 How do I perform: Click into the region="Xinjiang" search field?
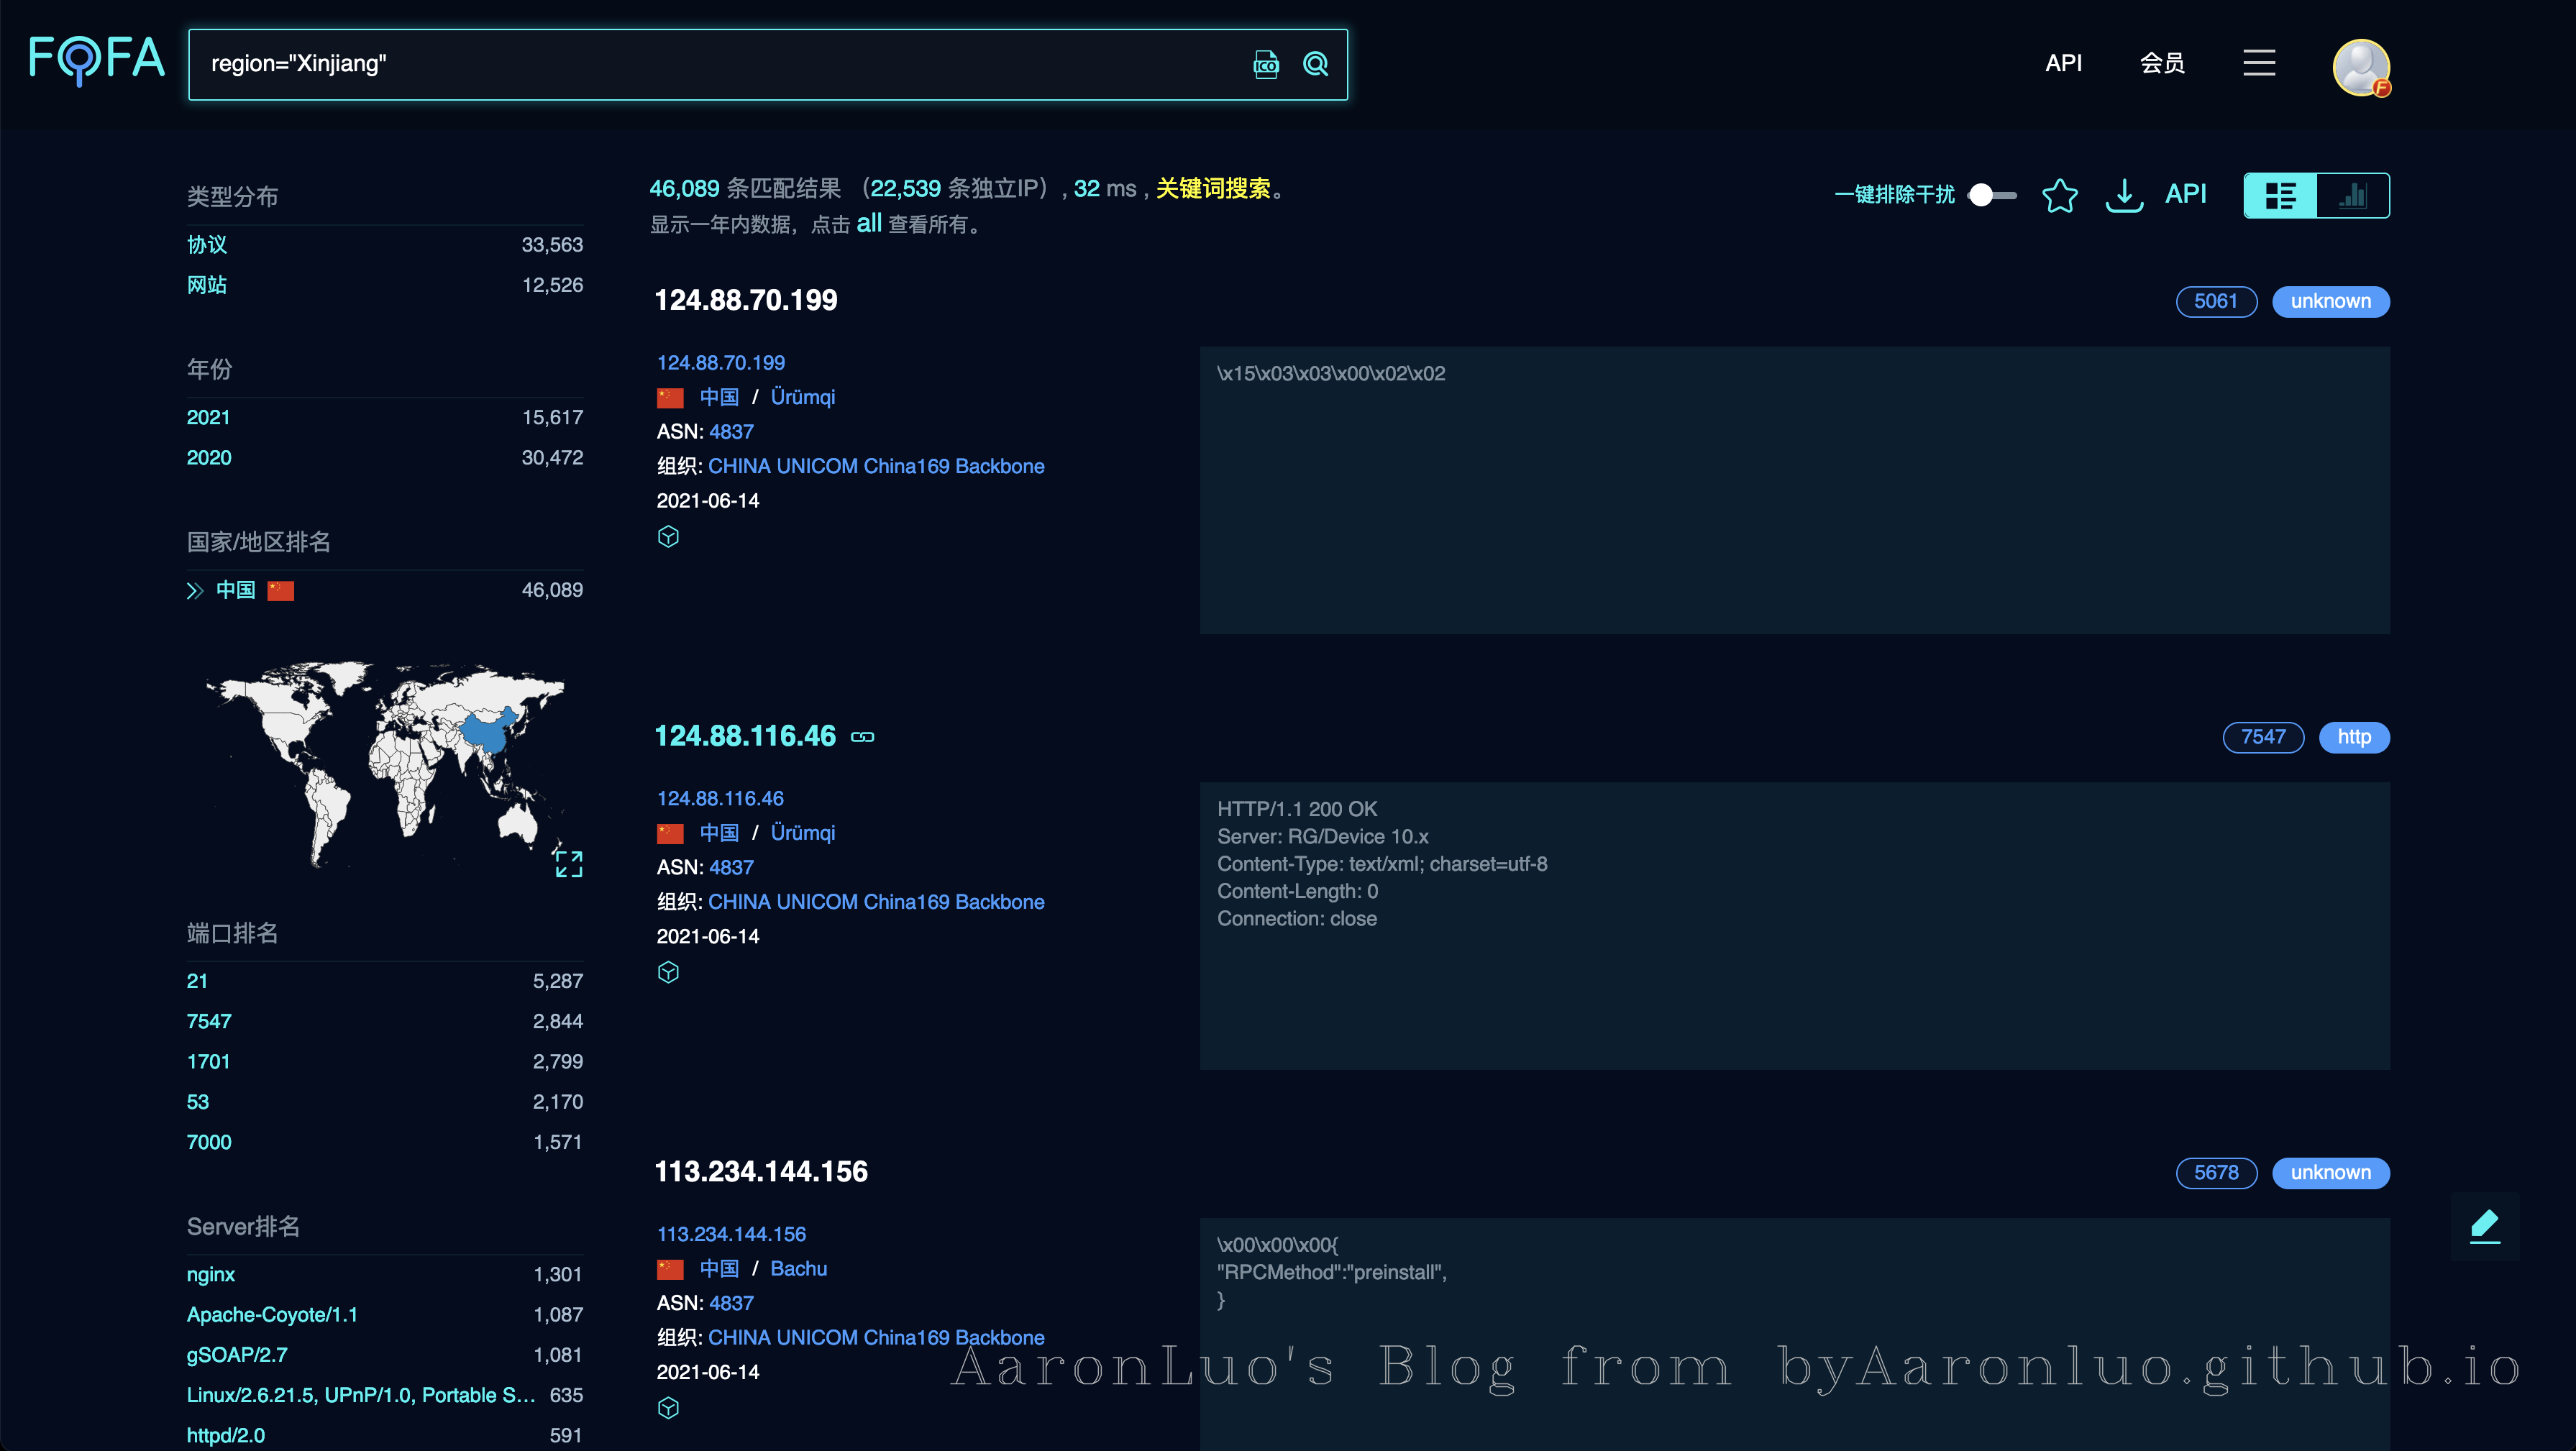coord(700,64)
